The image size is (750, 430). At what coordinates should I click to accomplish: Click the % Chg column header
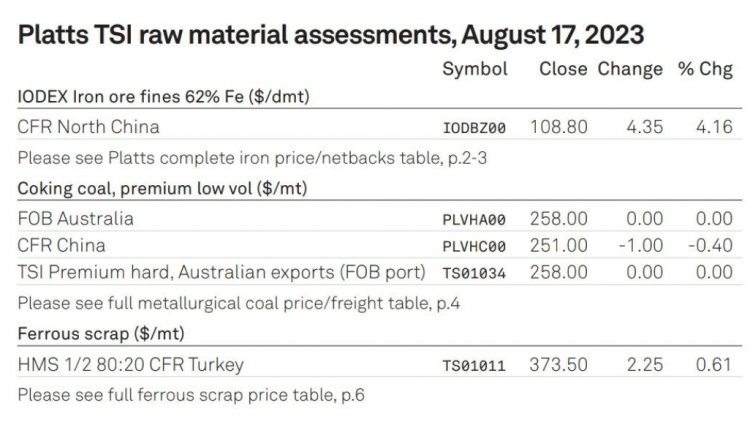coord(705,69)
